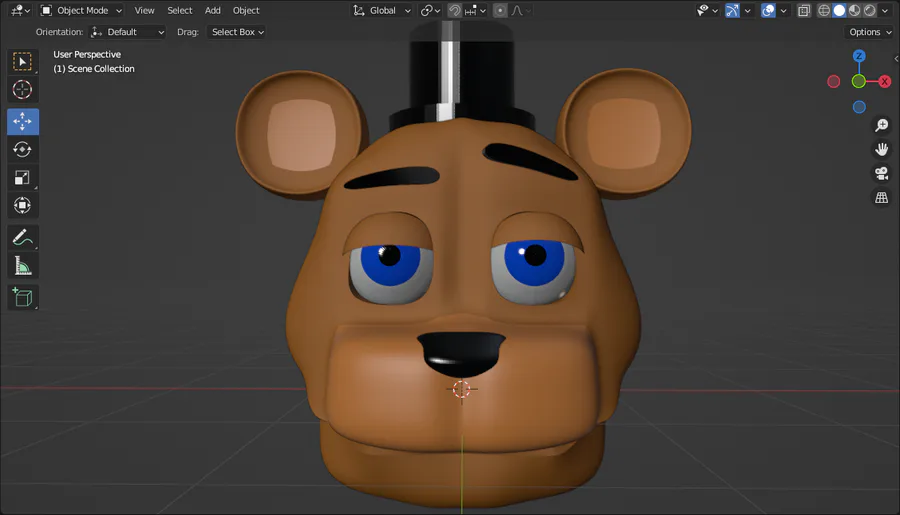The image size is (900, 515).
Task: Pick the Rotate tool
Action: (23, 149)
